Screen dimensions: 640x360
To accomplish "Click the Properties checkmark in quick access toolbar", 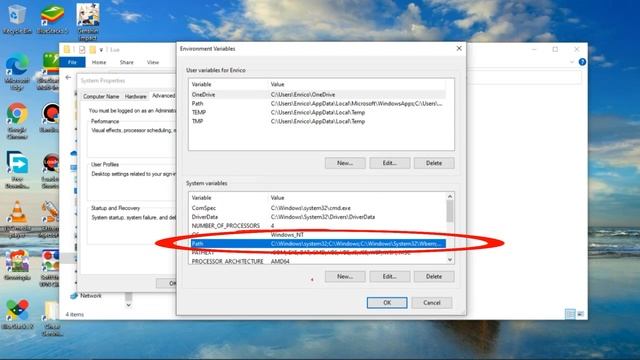I will [82, 50].
